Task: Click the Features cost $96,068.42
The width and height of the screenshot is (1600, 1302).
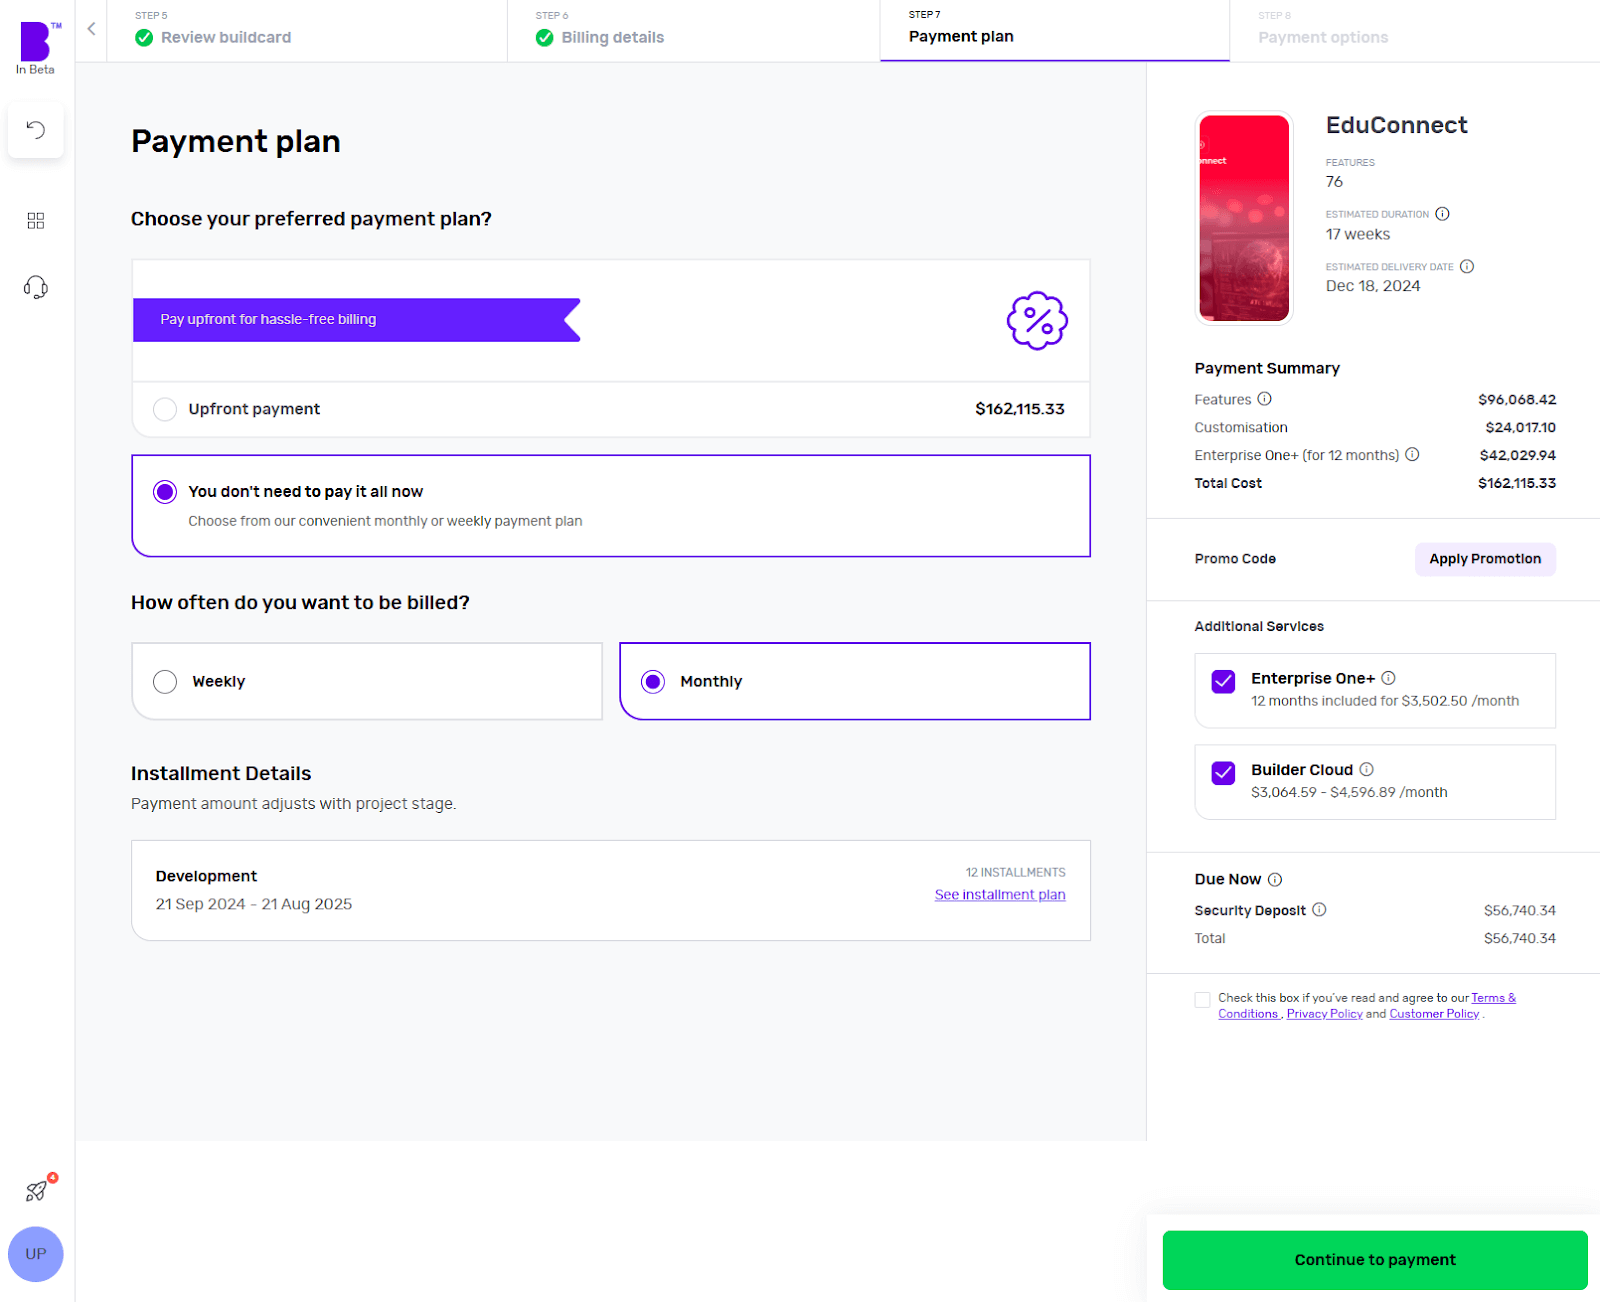Action: coord(1517,399)
